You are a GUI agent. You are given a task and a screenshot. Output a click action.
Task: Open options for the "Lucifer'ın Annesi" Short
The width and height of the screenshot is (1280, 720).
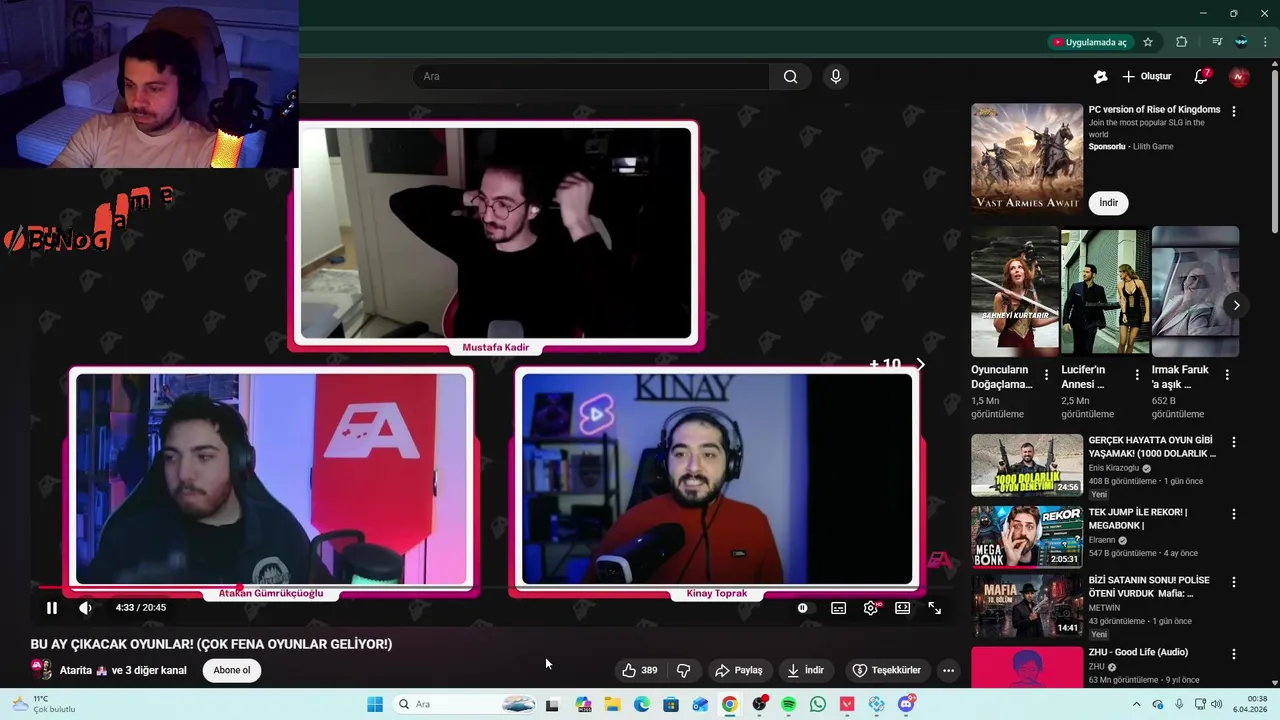click(1137, 375)
